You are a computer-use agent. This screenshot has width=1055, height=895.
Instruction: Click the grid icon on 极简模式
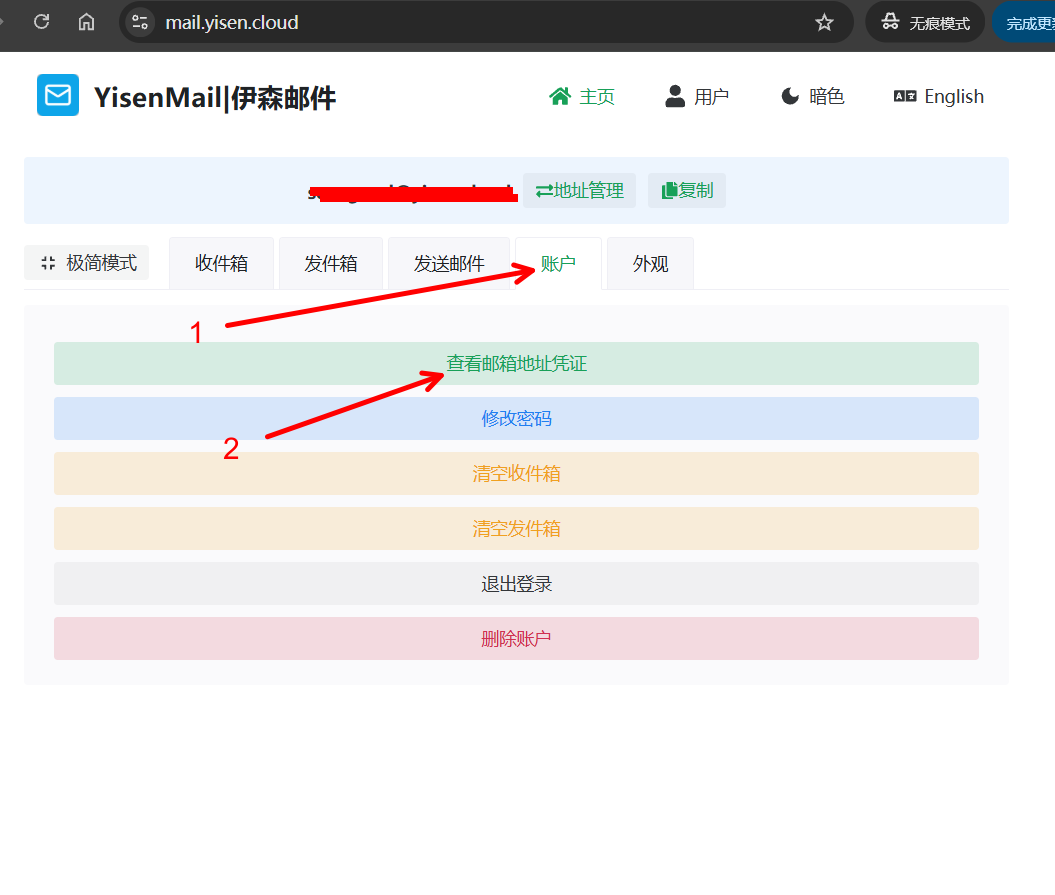(x=47, y=262)
